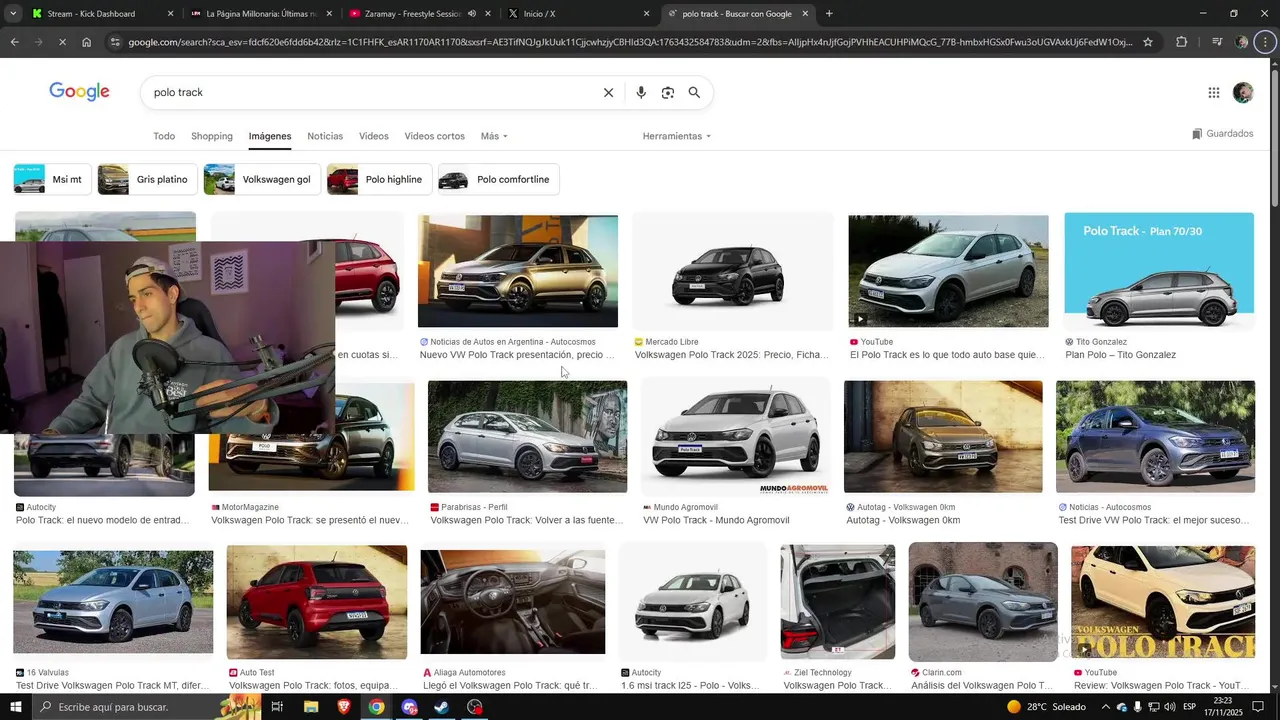Open the Autotag Volkswagen 0km image
The image size is (1280, 720).
coord(943,436)
